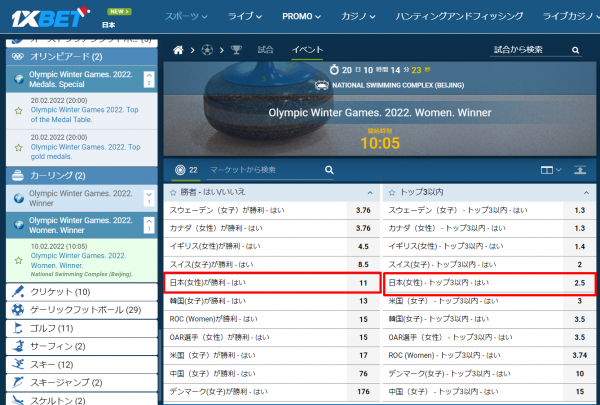This screenshot has width=600, height=405.
Task: Click the 1XBET logo
Action: (50, 17)
